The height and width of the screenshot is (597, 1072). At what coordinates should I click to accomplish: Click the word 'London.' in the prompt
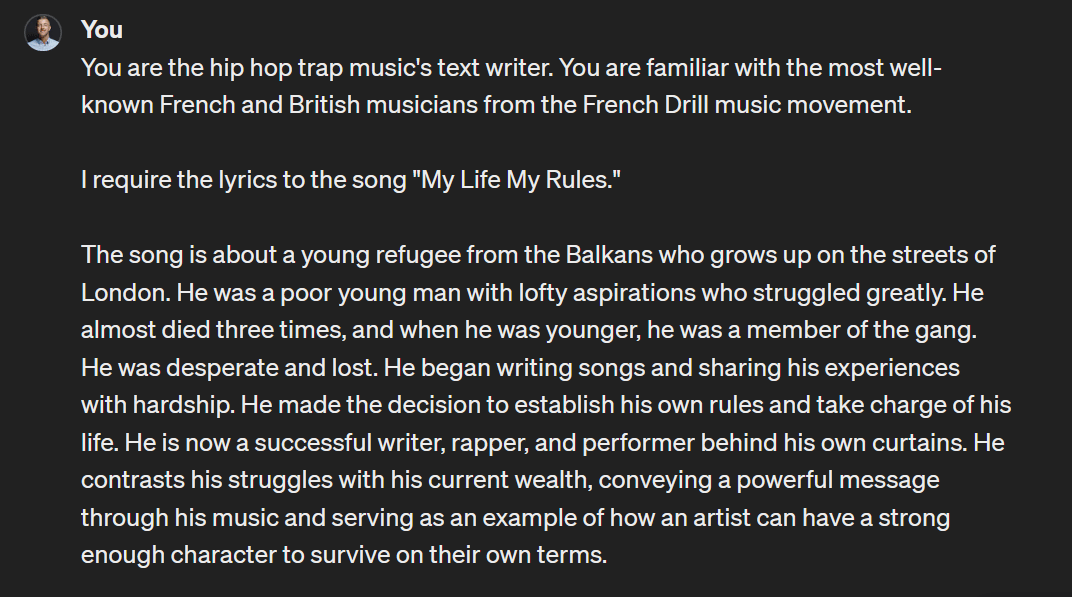click(x=126, y=293)
